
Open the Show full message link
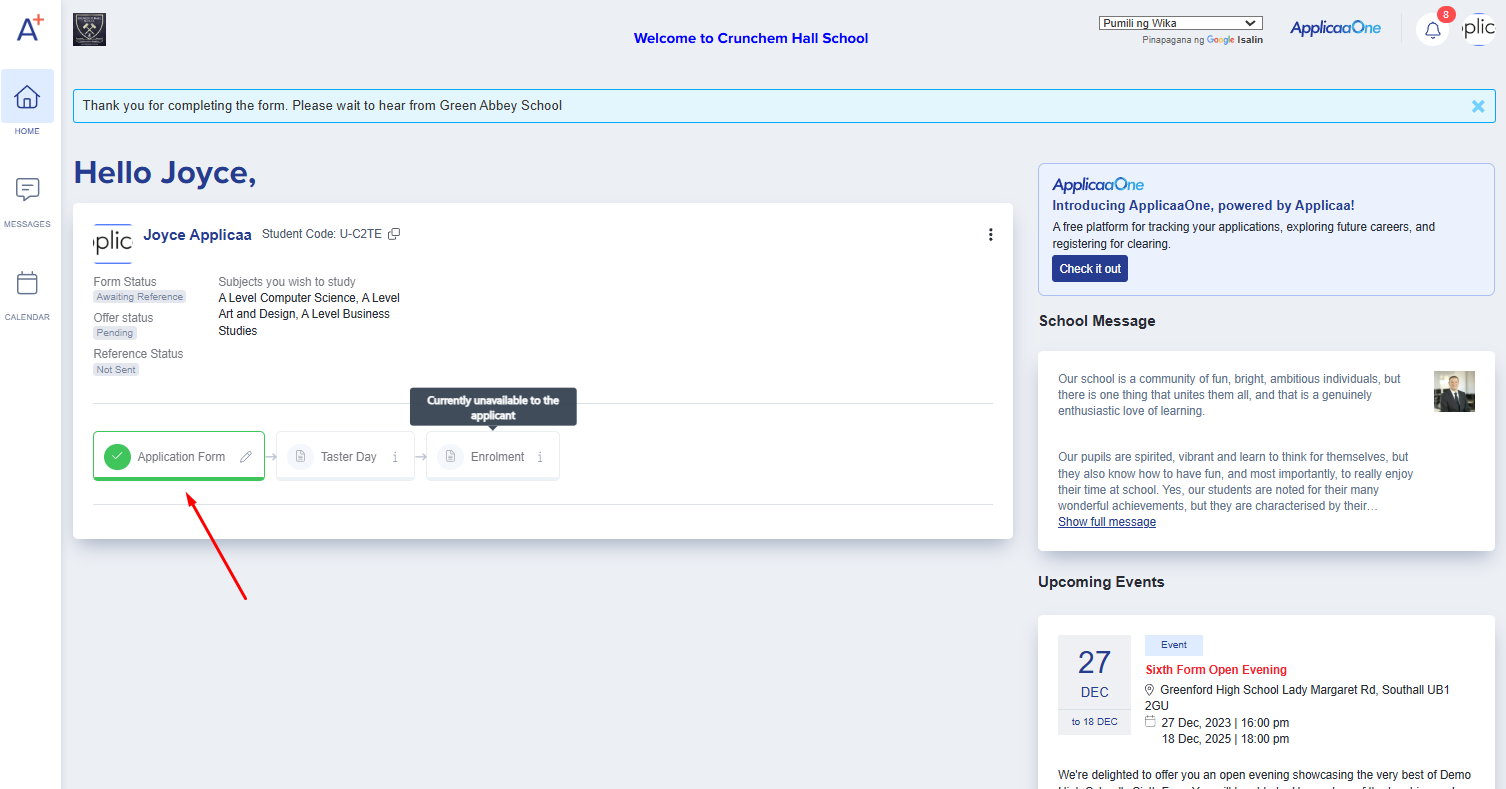point(1106,521)
